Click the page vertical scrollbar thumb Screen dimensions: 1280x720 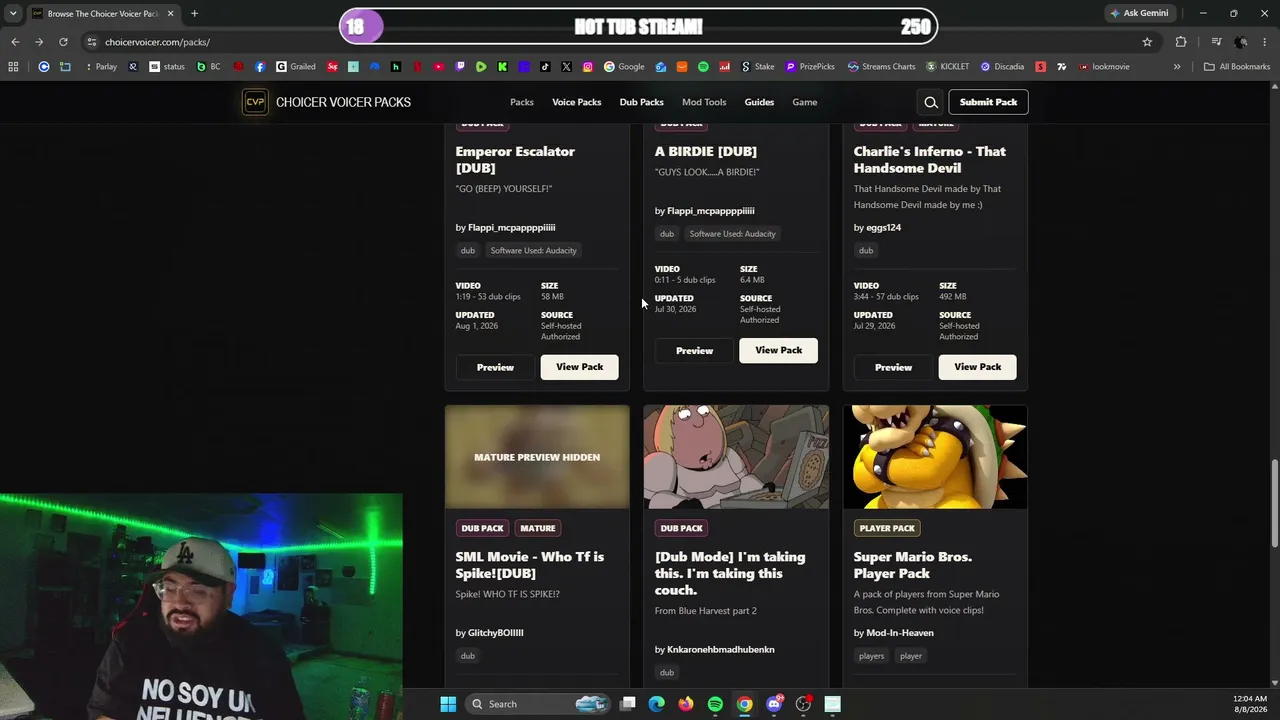pyautogui.click(x=1274, y=503)
